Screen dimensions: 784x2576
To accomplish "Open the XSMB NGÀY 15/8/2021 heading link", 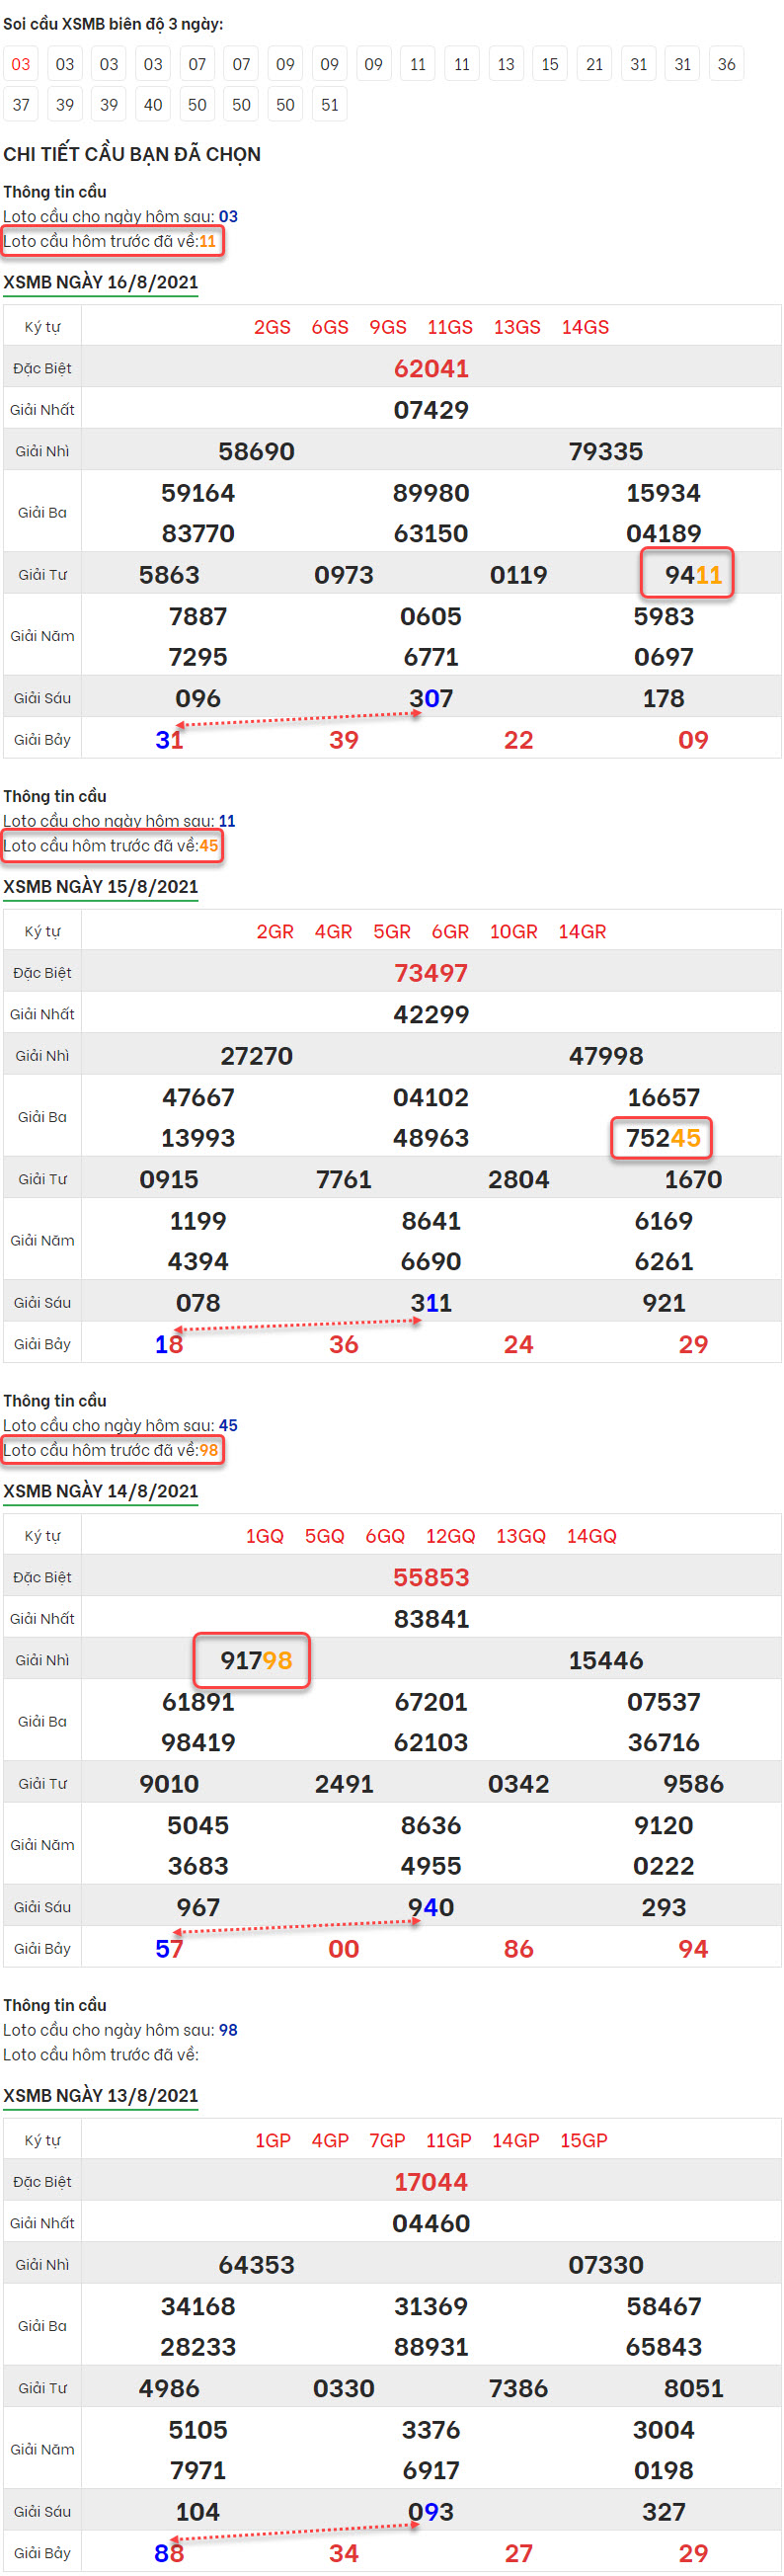I will pos(101,886).
